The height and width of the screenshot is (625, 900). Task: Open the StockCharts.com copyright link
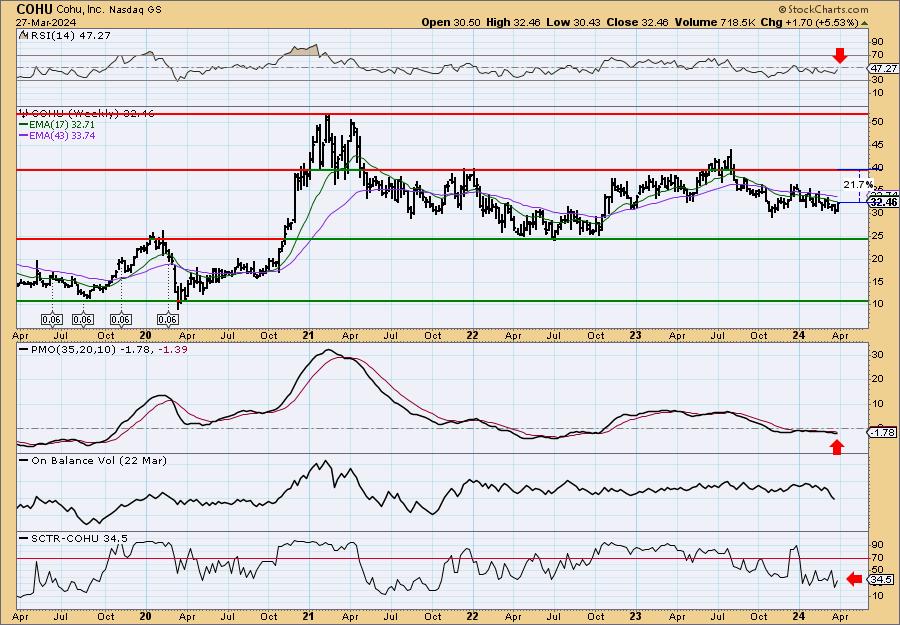pyautogui.click(x=823, y=9)
